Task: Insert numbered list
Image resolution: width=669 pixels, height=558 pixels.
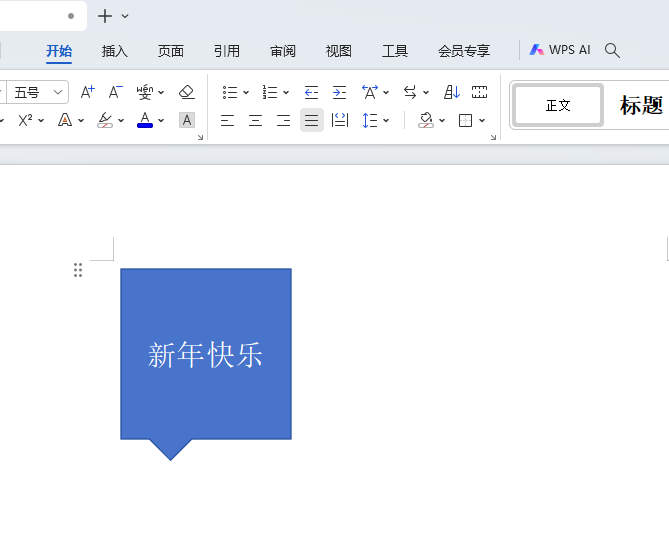Action: pos(270,92)
